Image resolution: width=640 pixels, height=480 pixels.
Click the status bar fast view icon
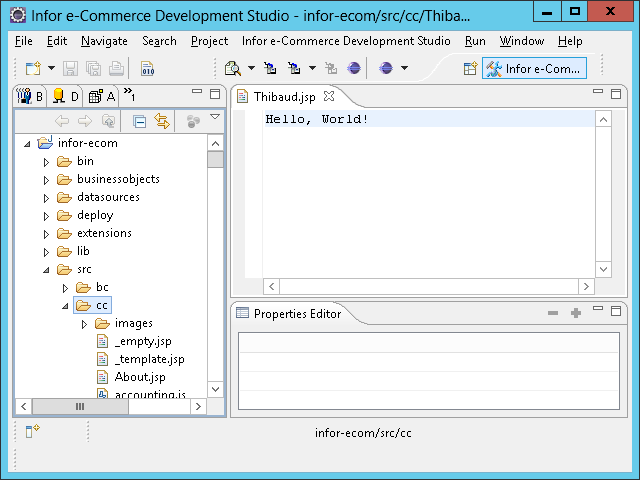(32, 432)
